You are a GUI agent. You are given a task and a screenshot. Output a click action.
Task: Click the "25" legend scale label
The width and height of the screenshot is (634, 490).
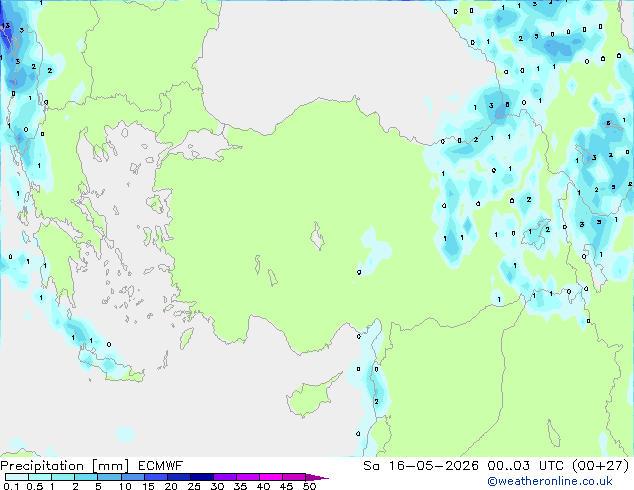tap(194, 486)
